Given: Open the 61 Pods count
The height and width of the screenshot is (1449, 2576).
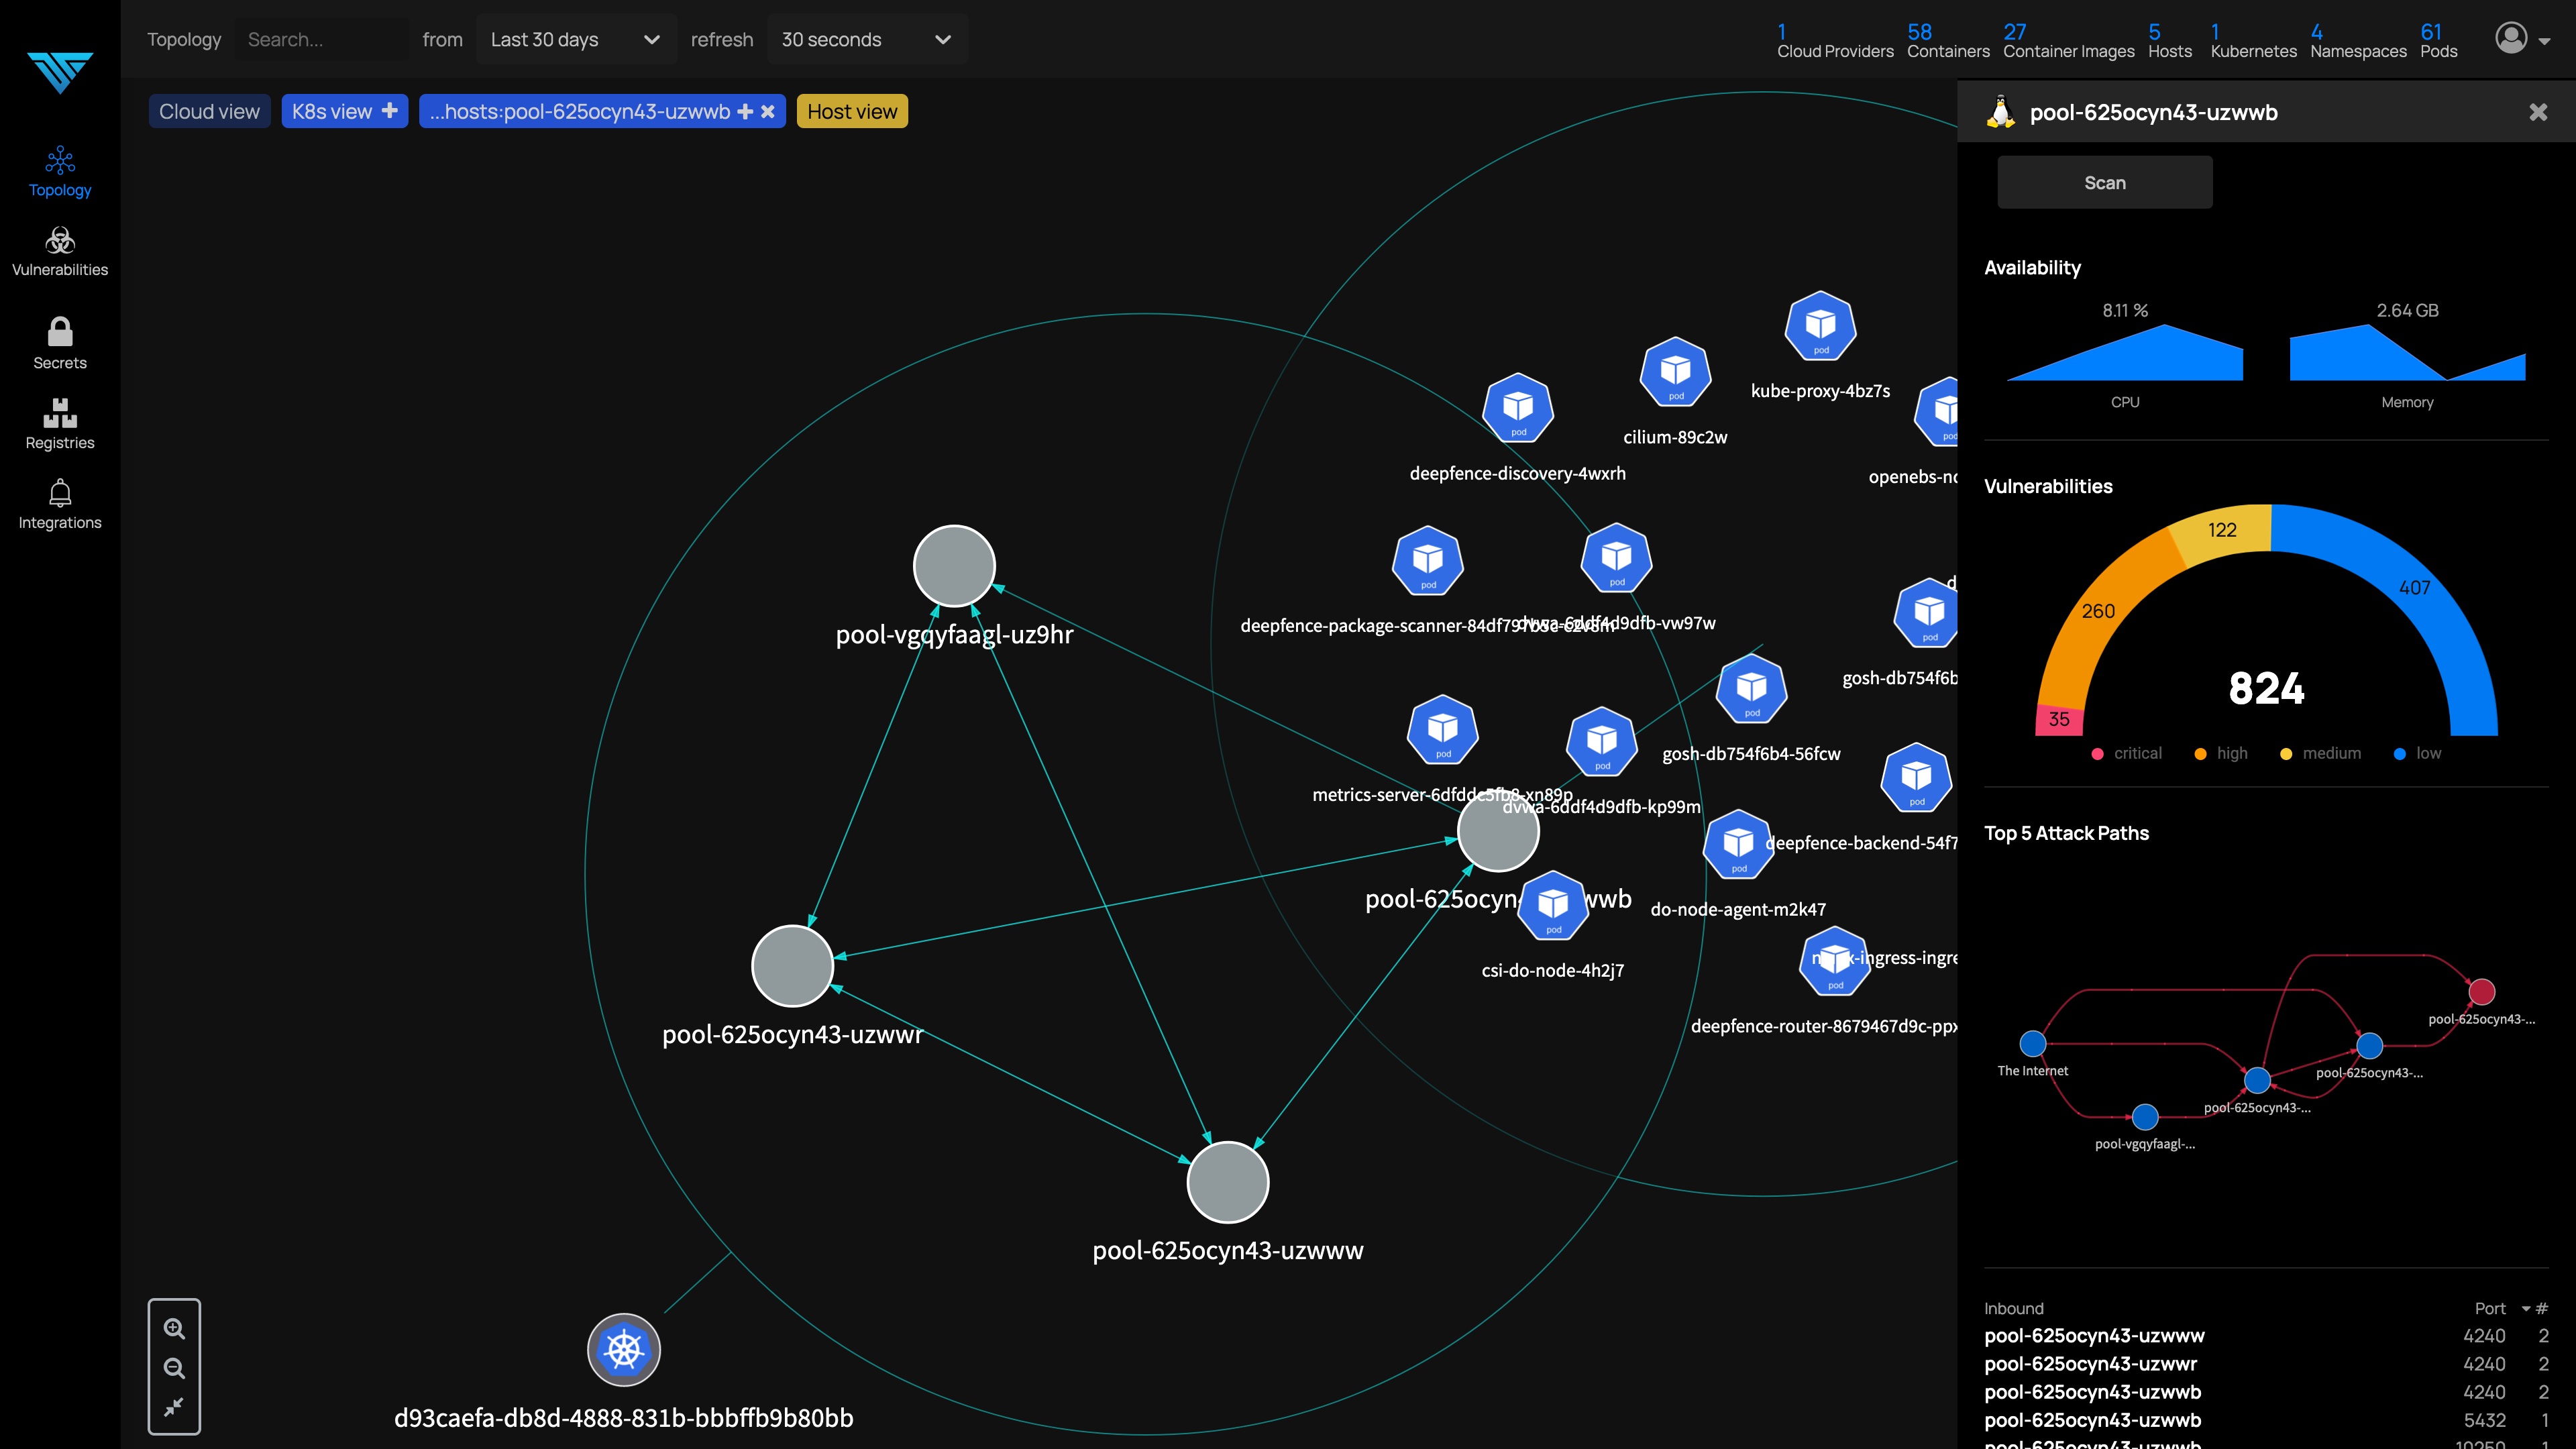Looking at the screenshot, I should coord(2438,41).
